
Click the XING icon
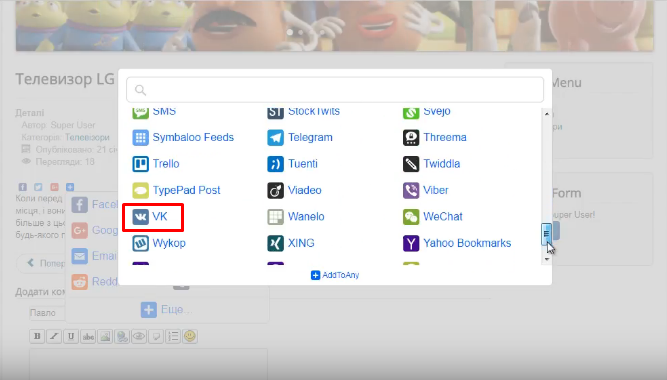pyautogui.click(x=276, y=243)
